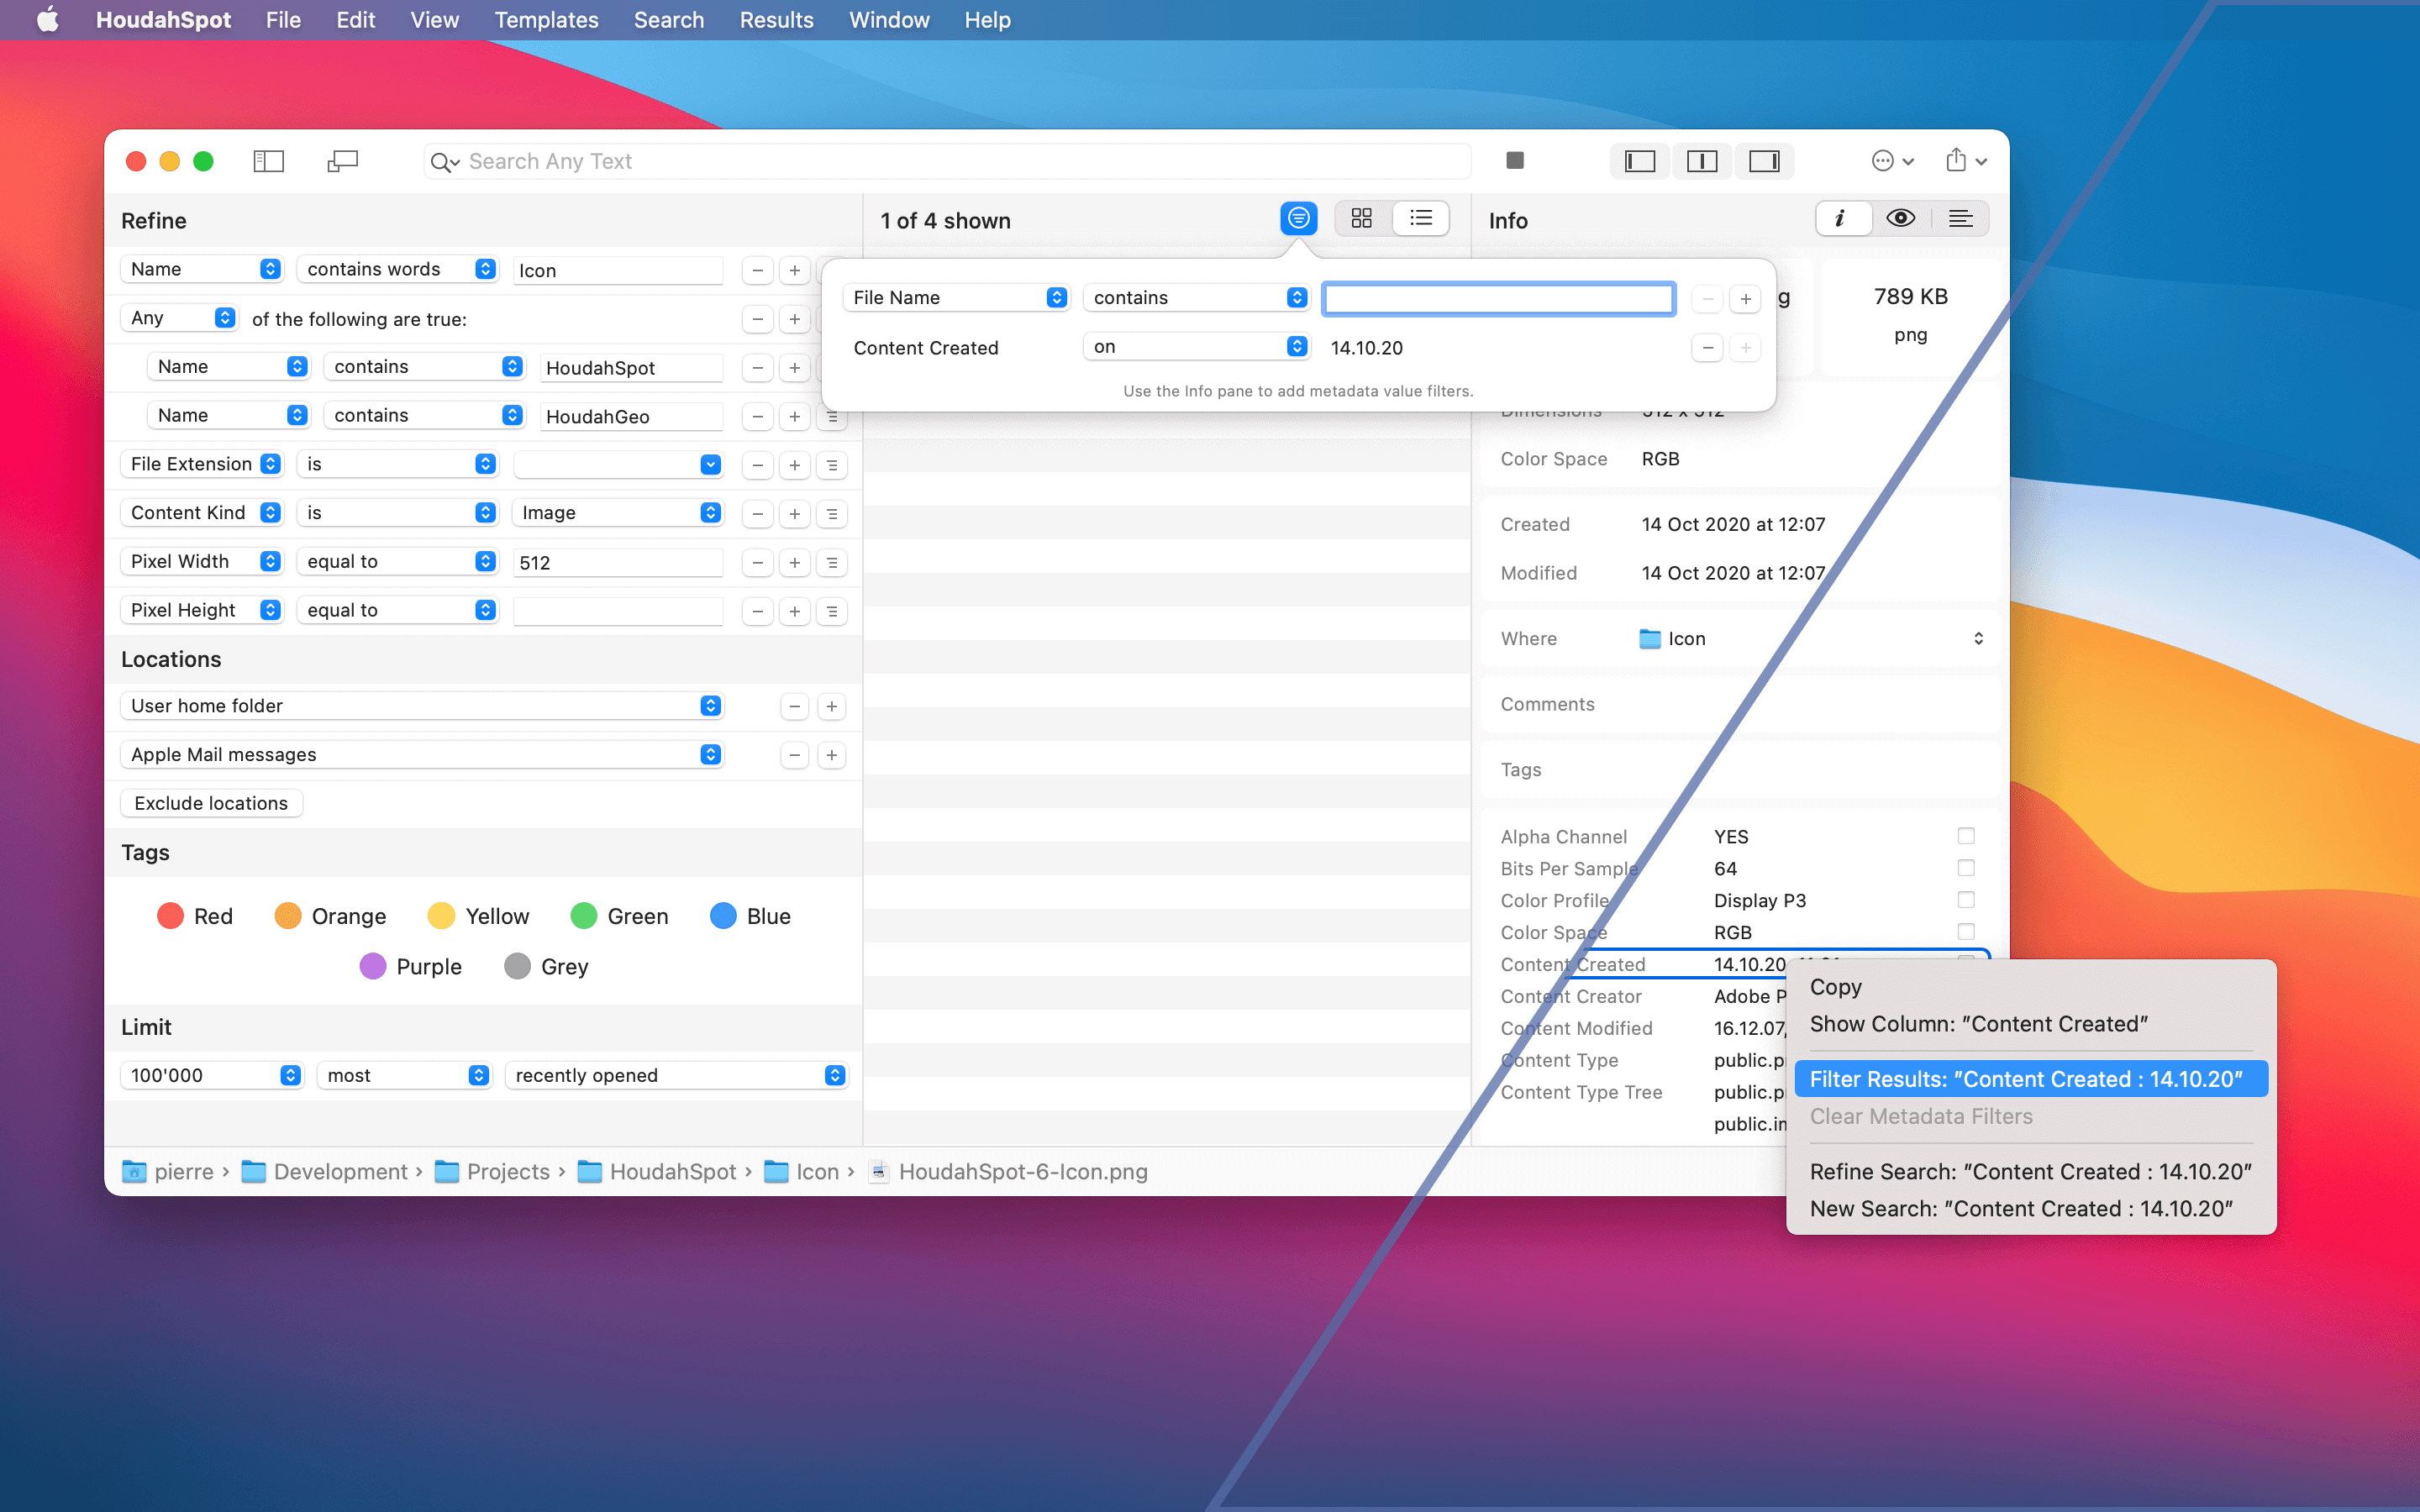Expand the Where location popup in Info pane
Screen dimensions: 2420x1512
point(1979,638)
